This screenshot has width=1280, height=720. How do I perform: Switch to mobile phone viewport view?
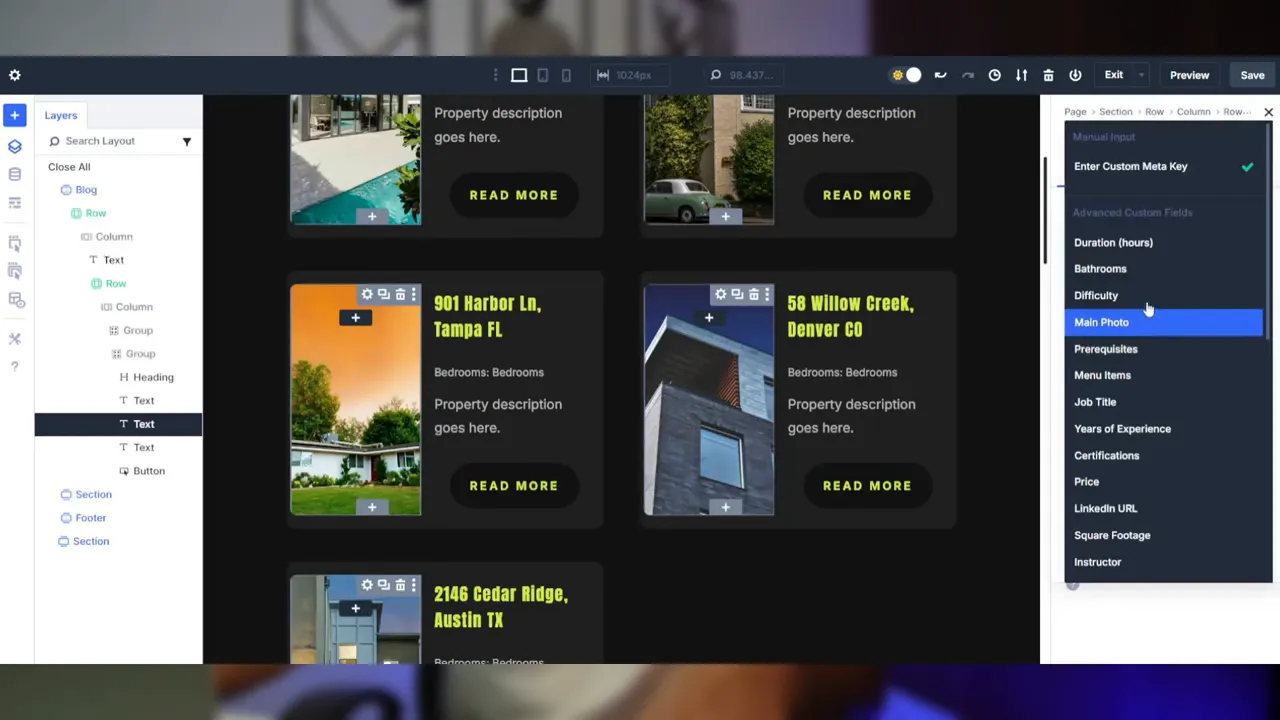[x=566, y=75]
